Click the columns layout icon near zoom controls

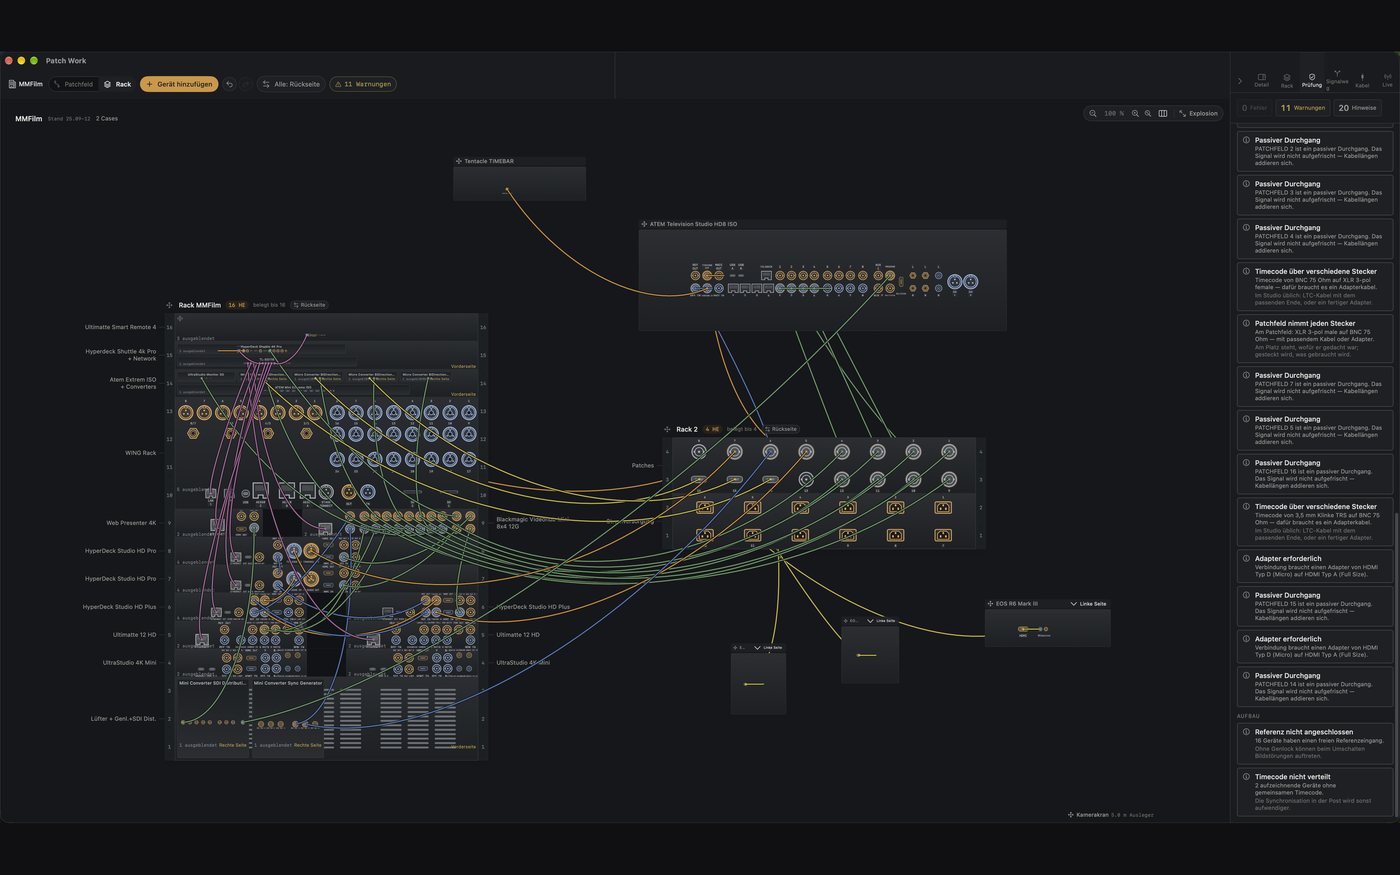[x=1162, y=113]
